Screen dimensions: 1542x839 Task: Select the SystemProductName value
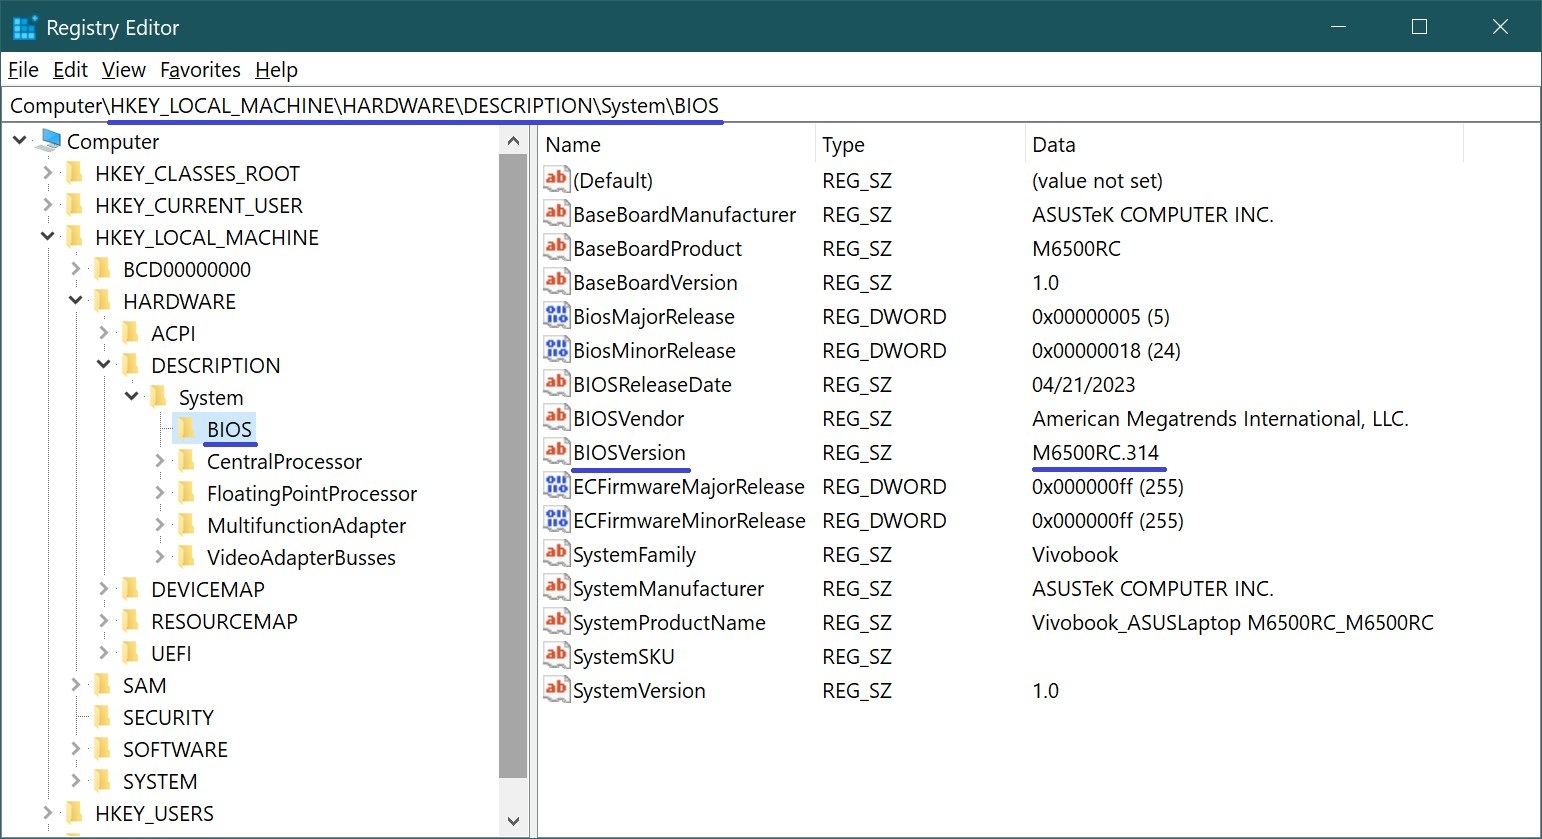668,623
